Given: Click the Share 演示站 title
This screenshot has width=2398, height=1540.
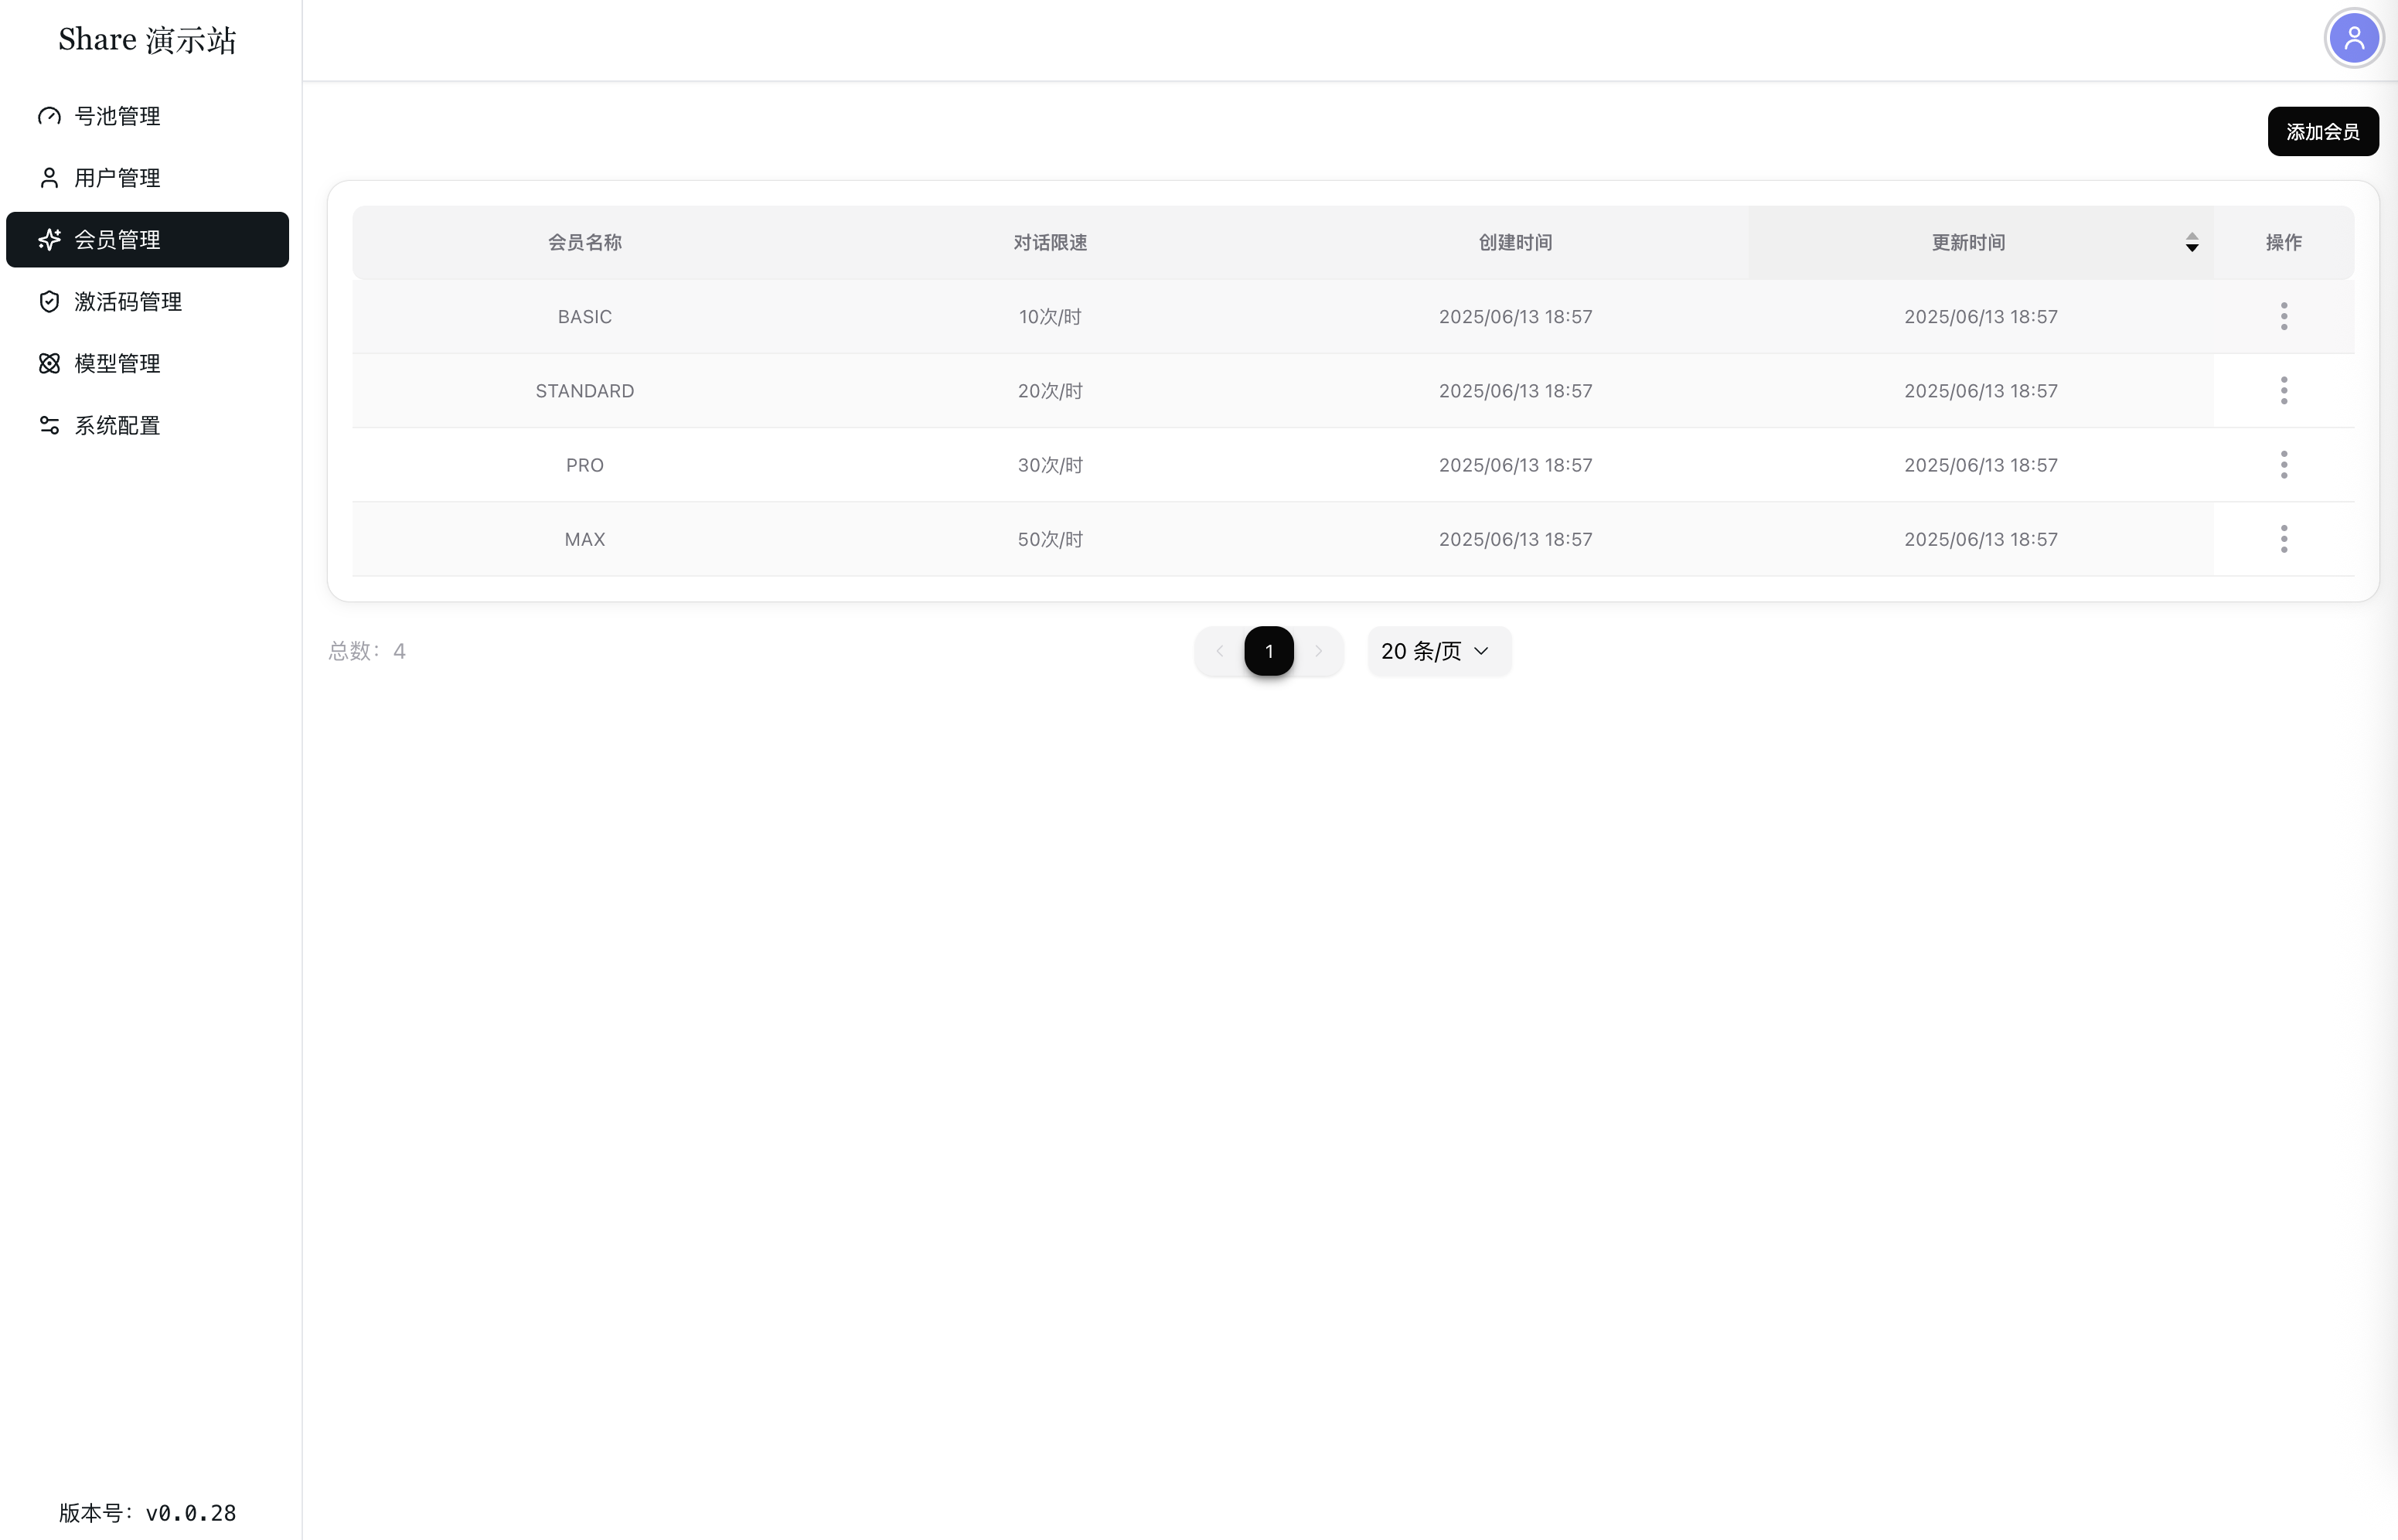Looking at the screenshot, I should point(147,40).
